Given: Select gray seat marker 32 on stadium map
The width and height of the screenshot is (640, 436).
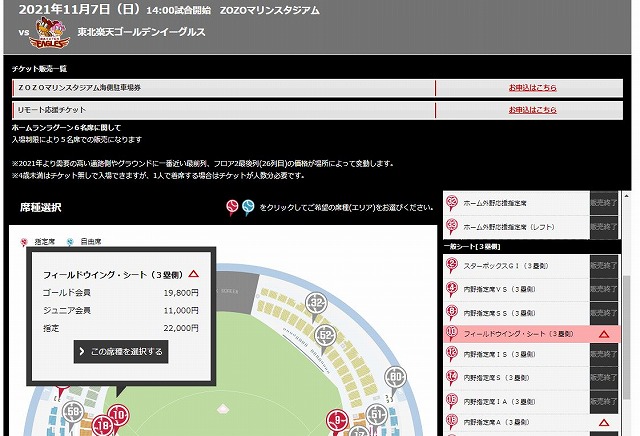Looking at the screenshot, I should point(317,305).
